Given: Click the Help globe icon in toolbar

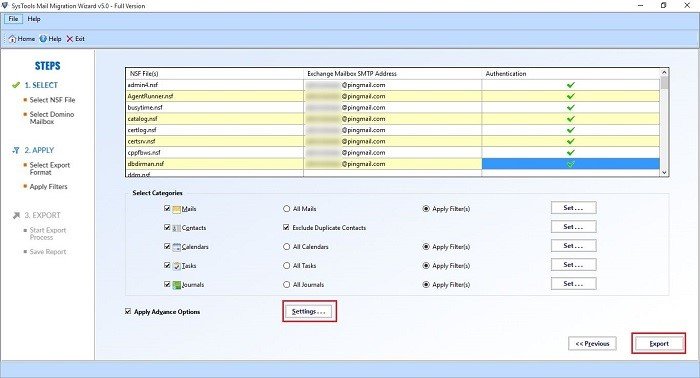Looking at the screenshot, I should pos(43,39).
